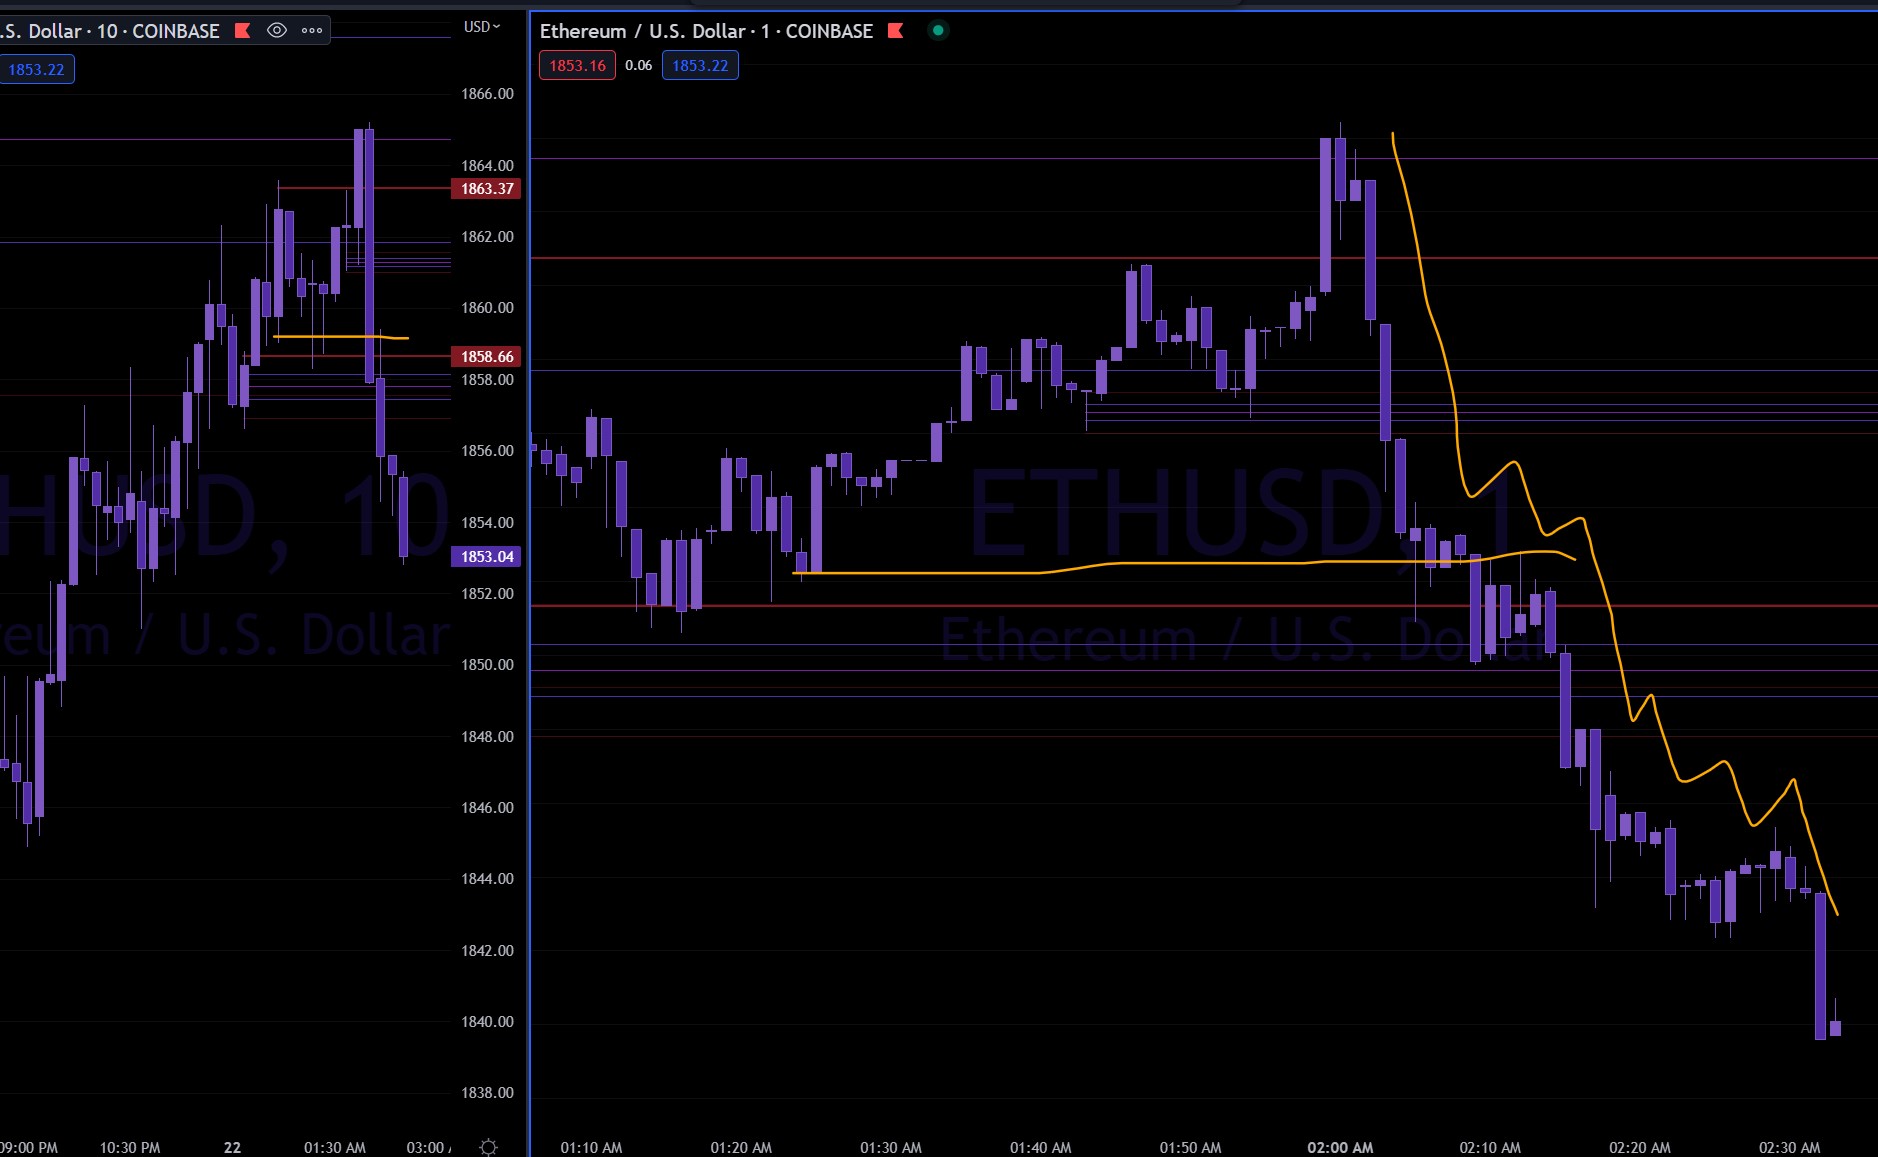The height and width of the screenshot is (1157, 1878).
Task: Click the red 1853.16 sell price button
Action: pyautogui.click(x=577, y=66)
